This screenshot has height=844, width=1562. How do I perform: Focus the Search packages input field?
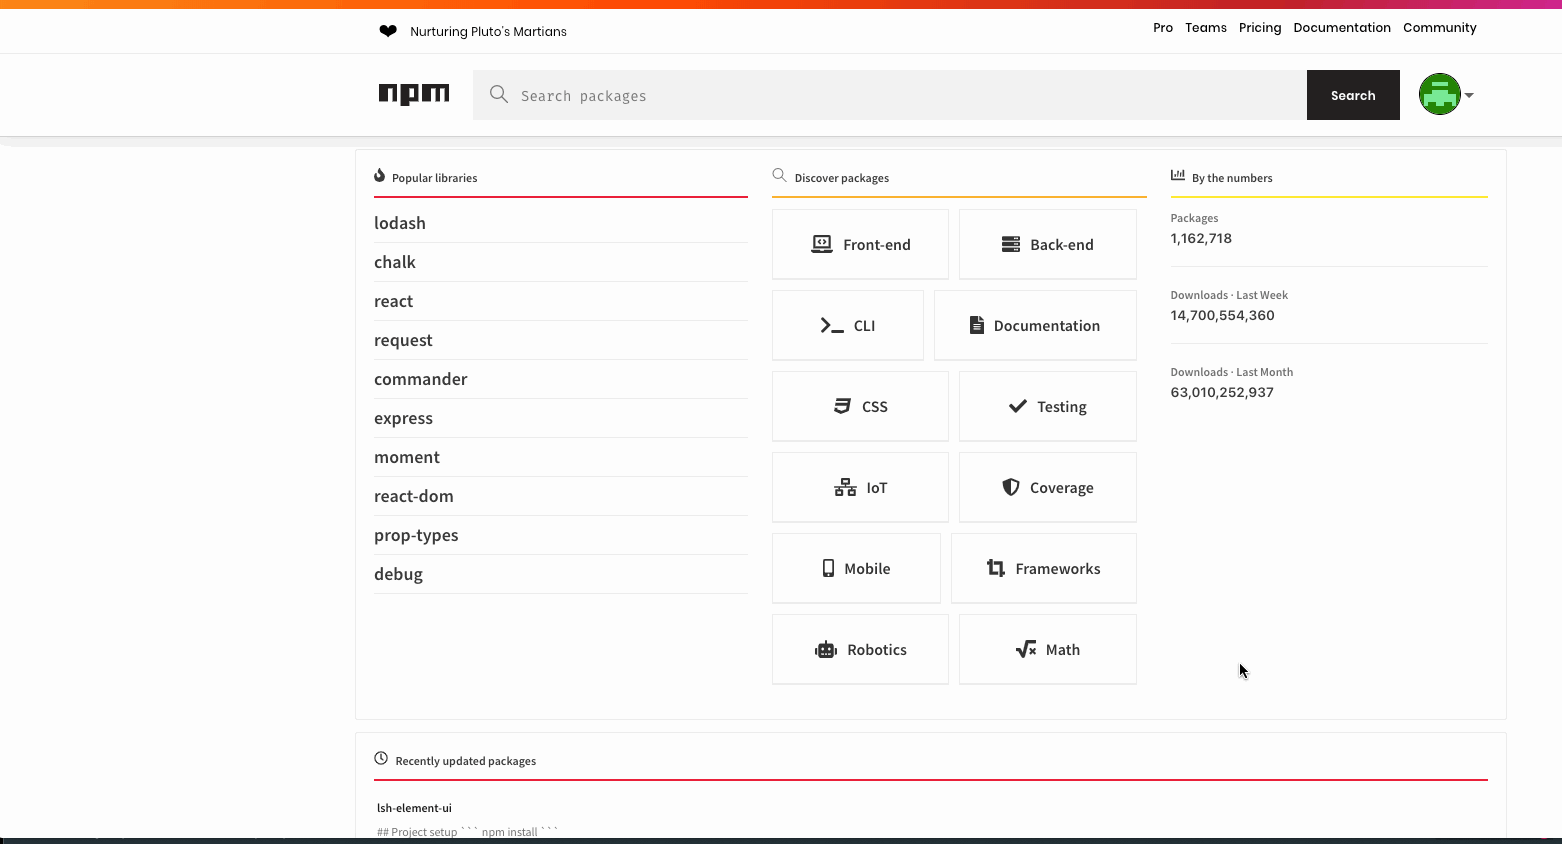890,95
